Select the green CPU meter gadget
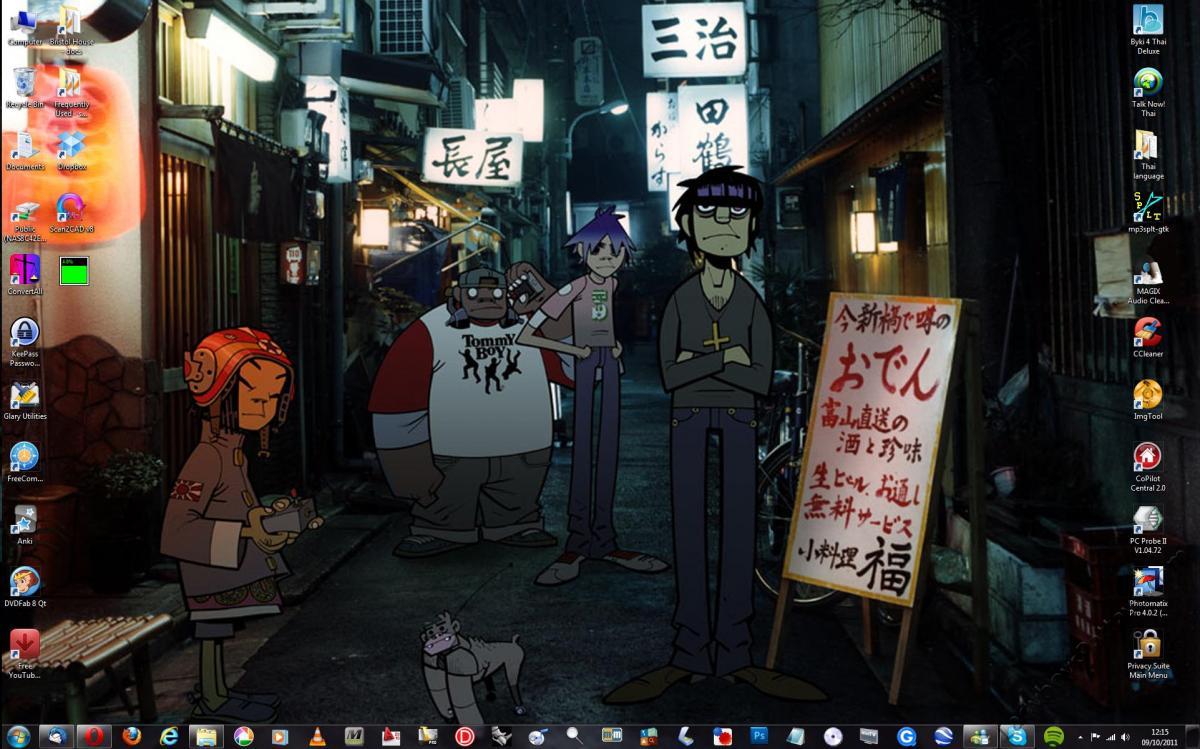 (x=74, y=270)
